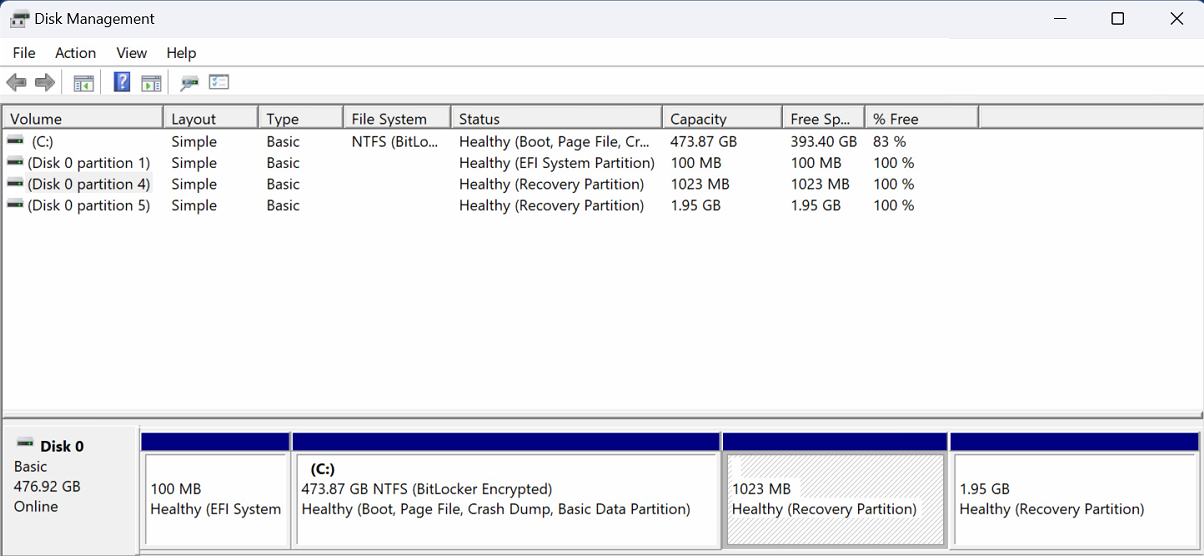Click the 473.87 GB capacity cell
Screen dimensions: 1204x556
click(703, 142)
